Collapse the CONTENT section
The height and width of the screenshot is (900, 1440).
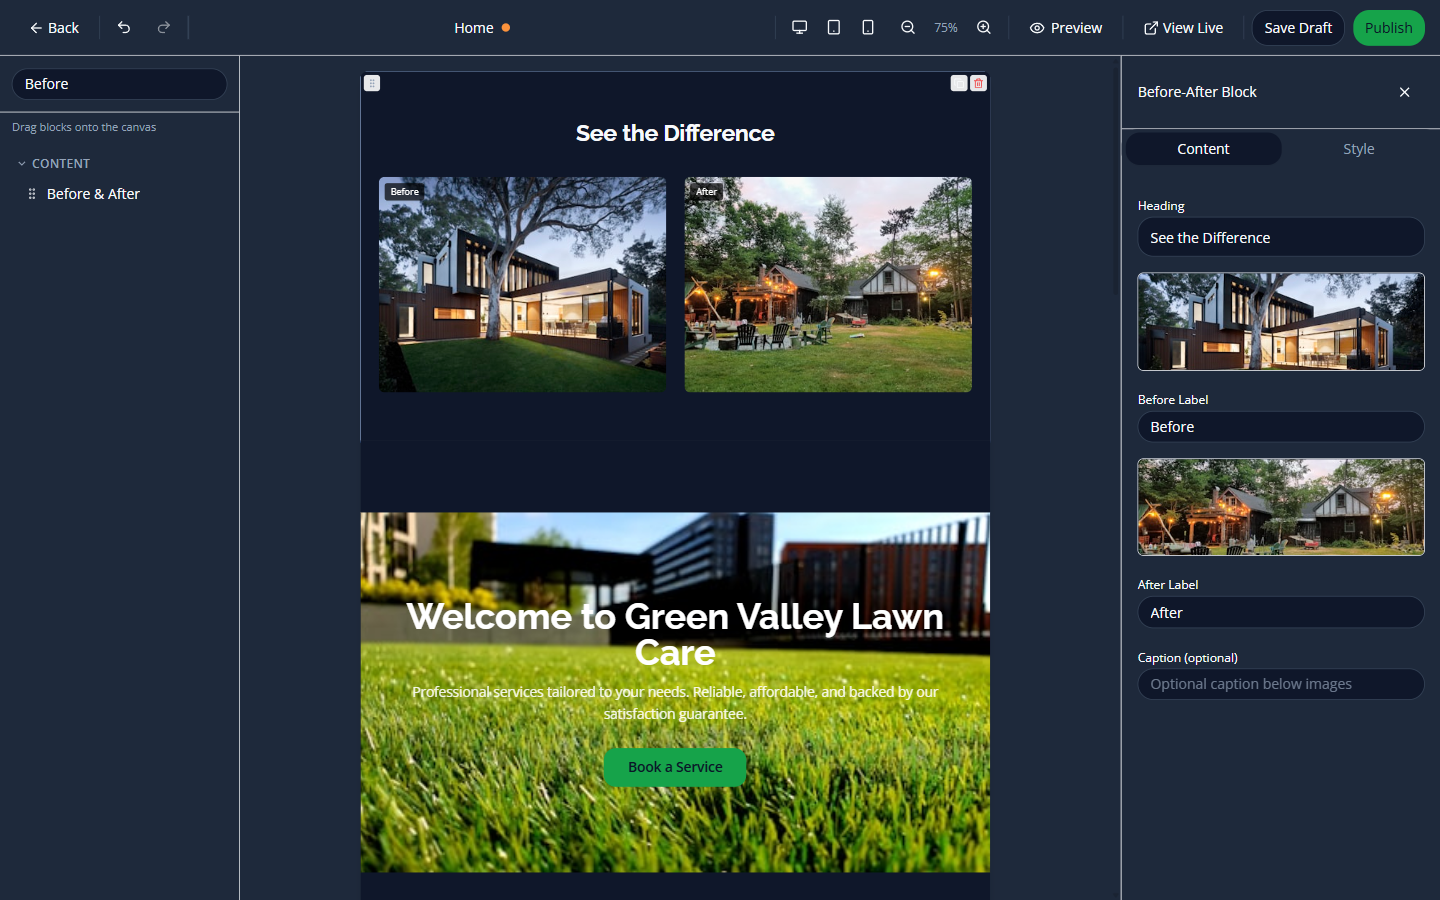tap(22, 164)
